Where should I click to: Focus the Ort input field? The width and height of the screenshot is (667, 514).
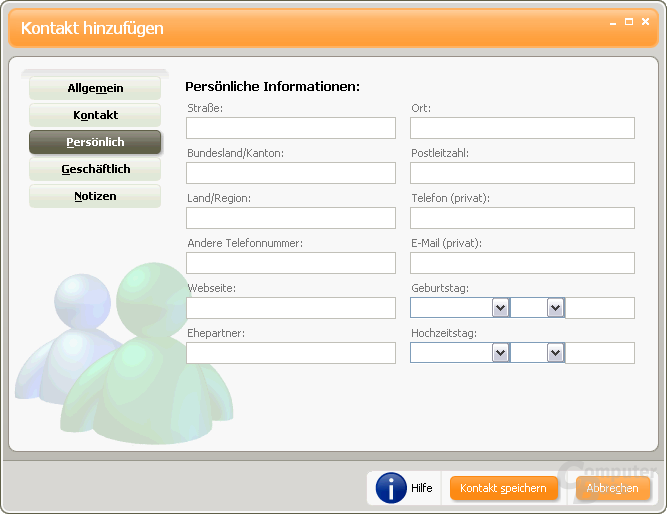coord(522,128)
